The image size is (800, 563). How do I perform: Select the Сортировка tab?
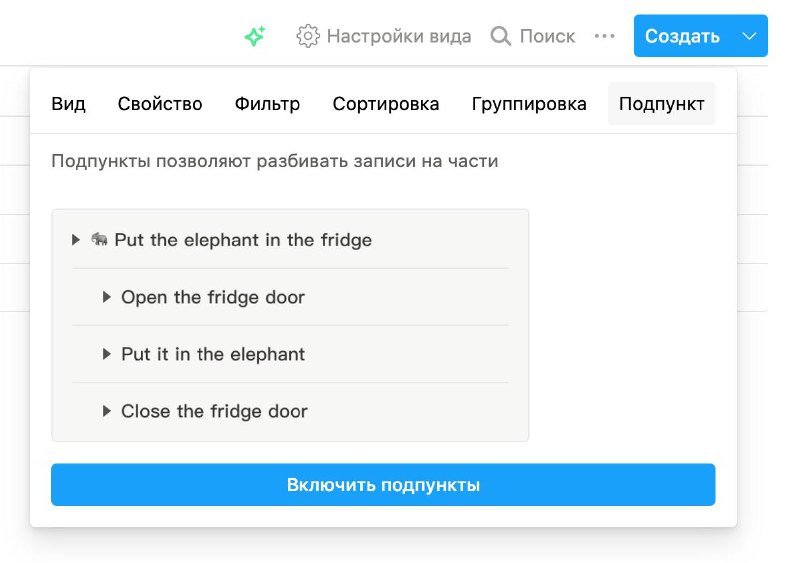click(x=386, y=104)
